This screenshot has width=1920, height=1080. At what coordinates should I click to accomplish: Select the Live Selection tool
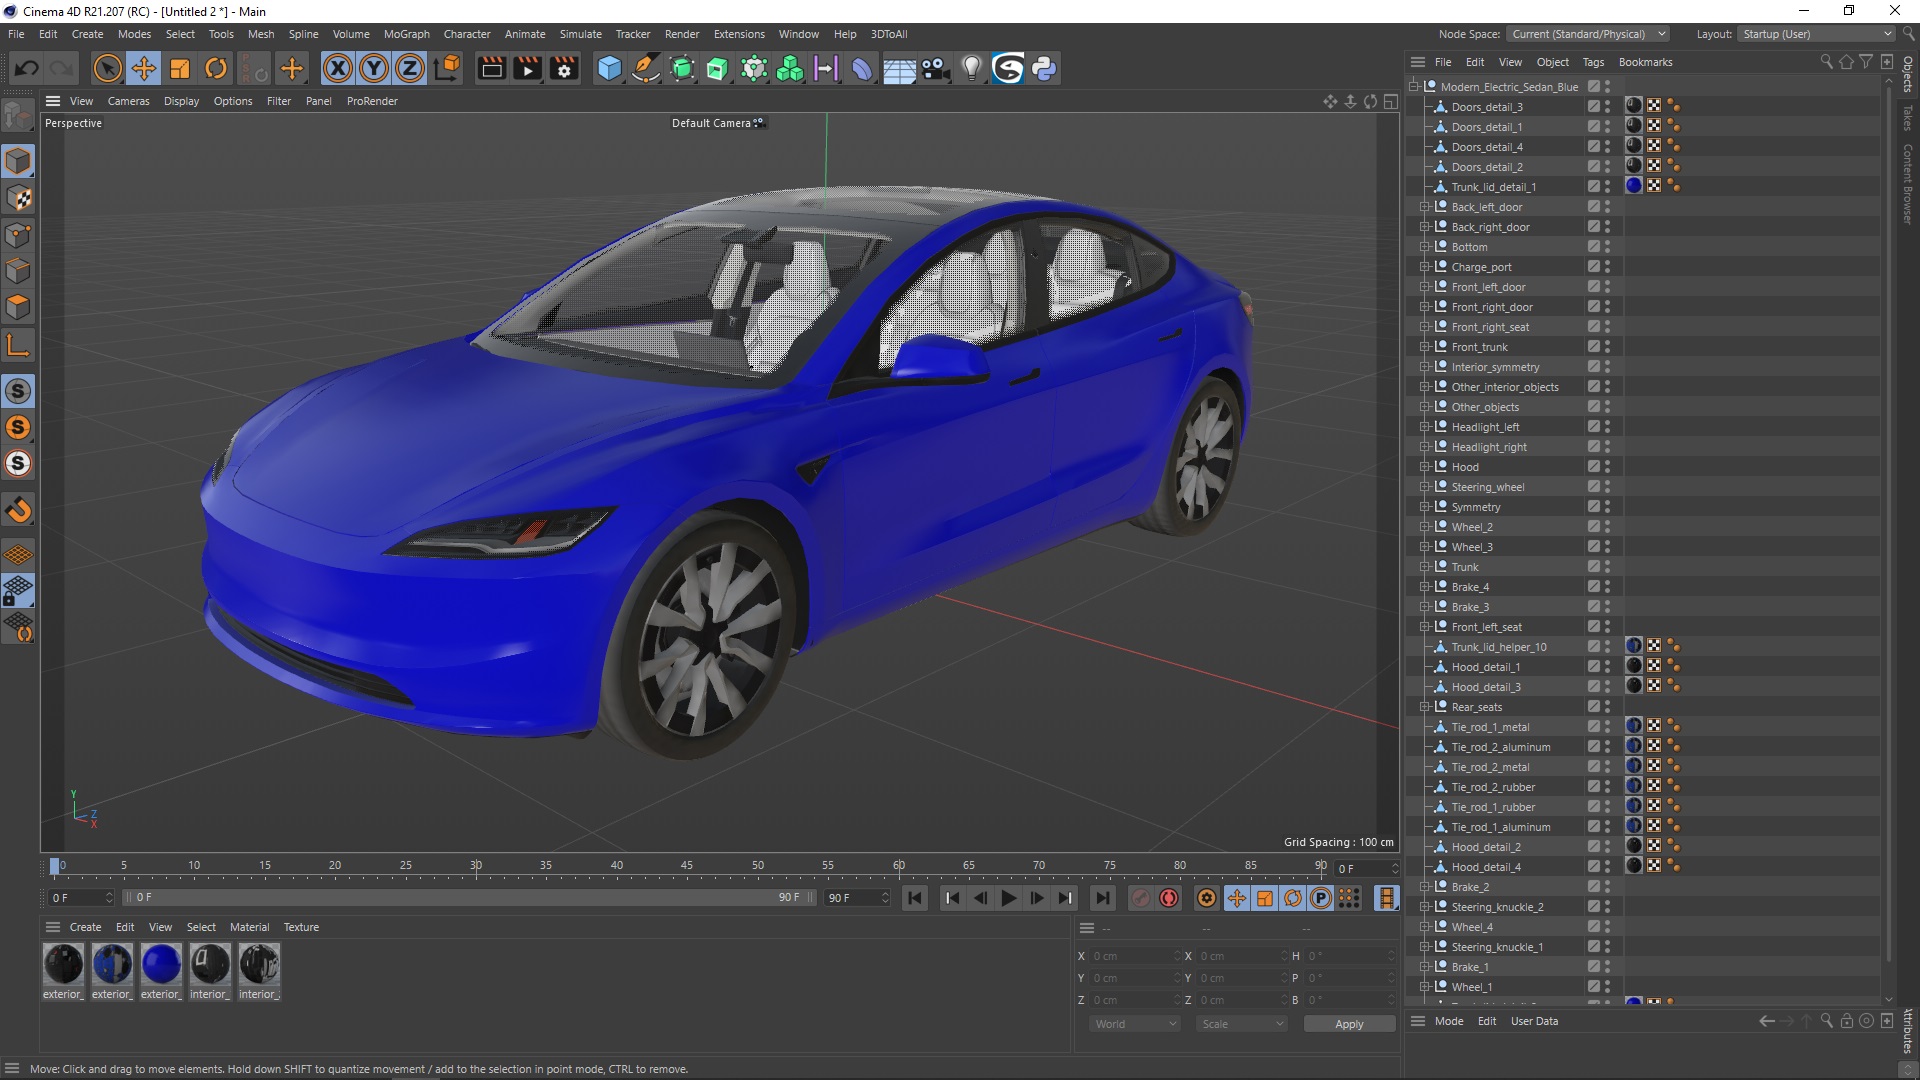pos(107,68)
